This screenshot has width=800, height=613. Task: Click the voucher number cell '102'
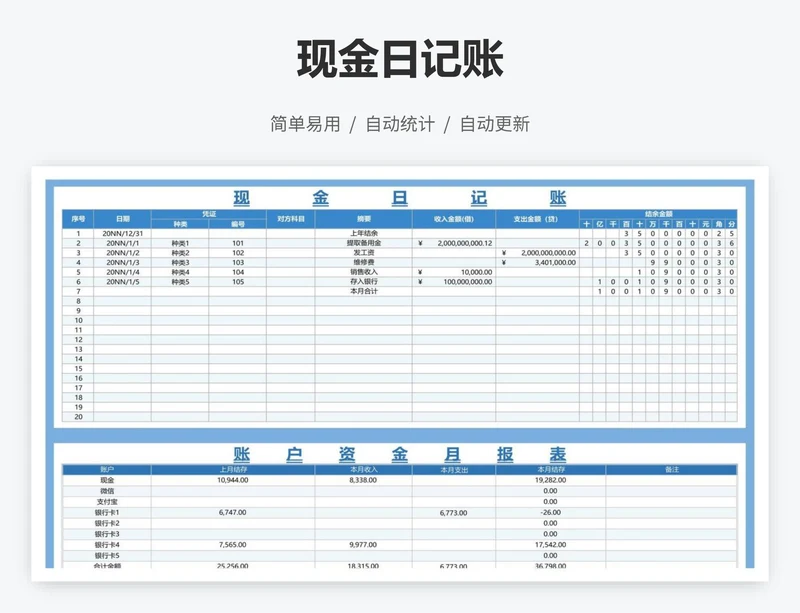click(x=238, y=253)
